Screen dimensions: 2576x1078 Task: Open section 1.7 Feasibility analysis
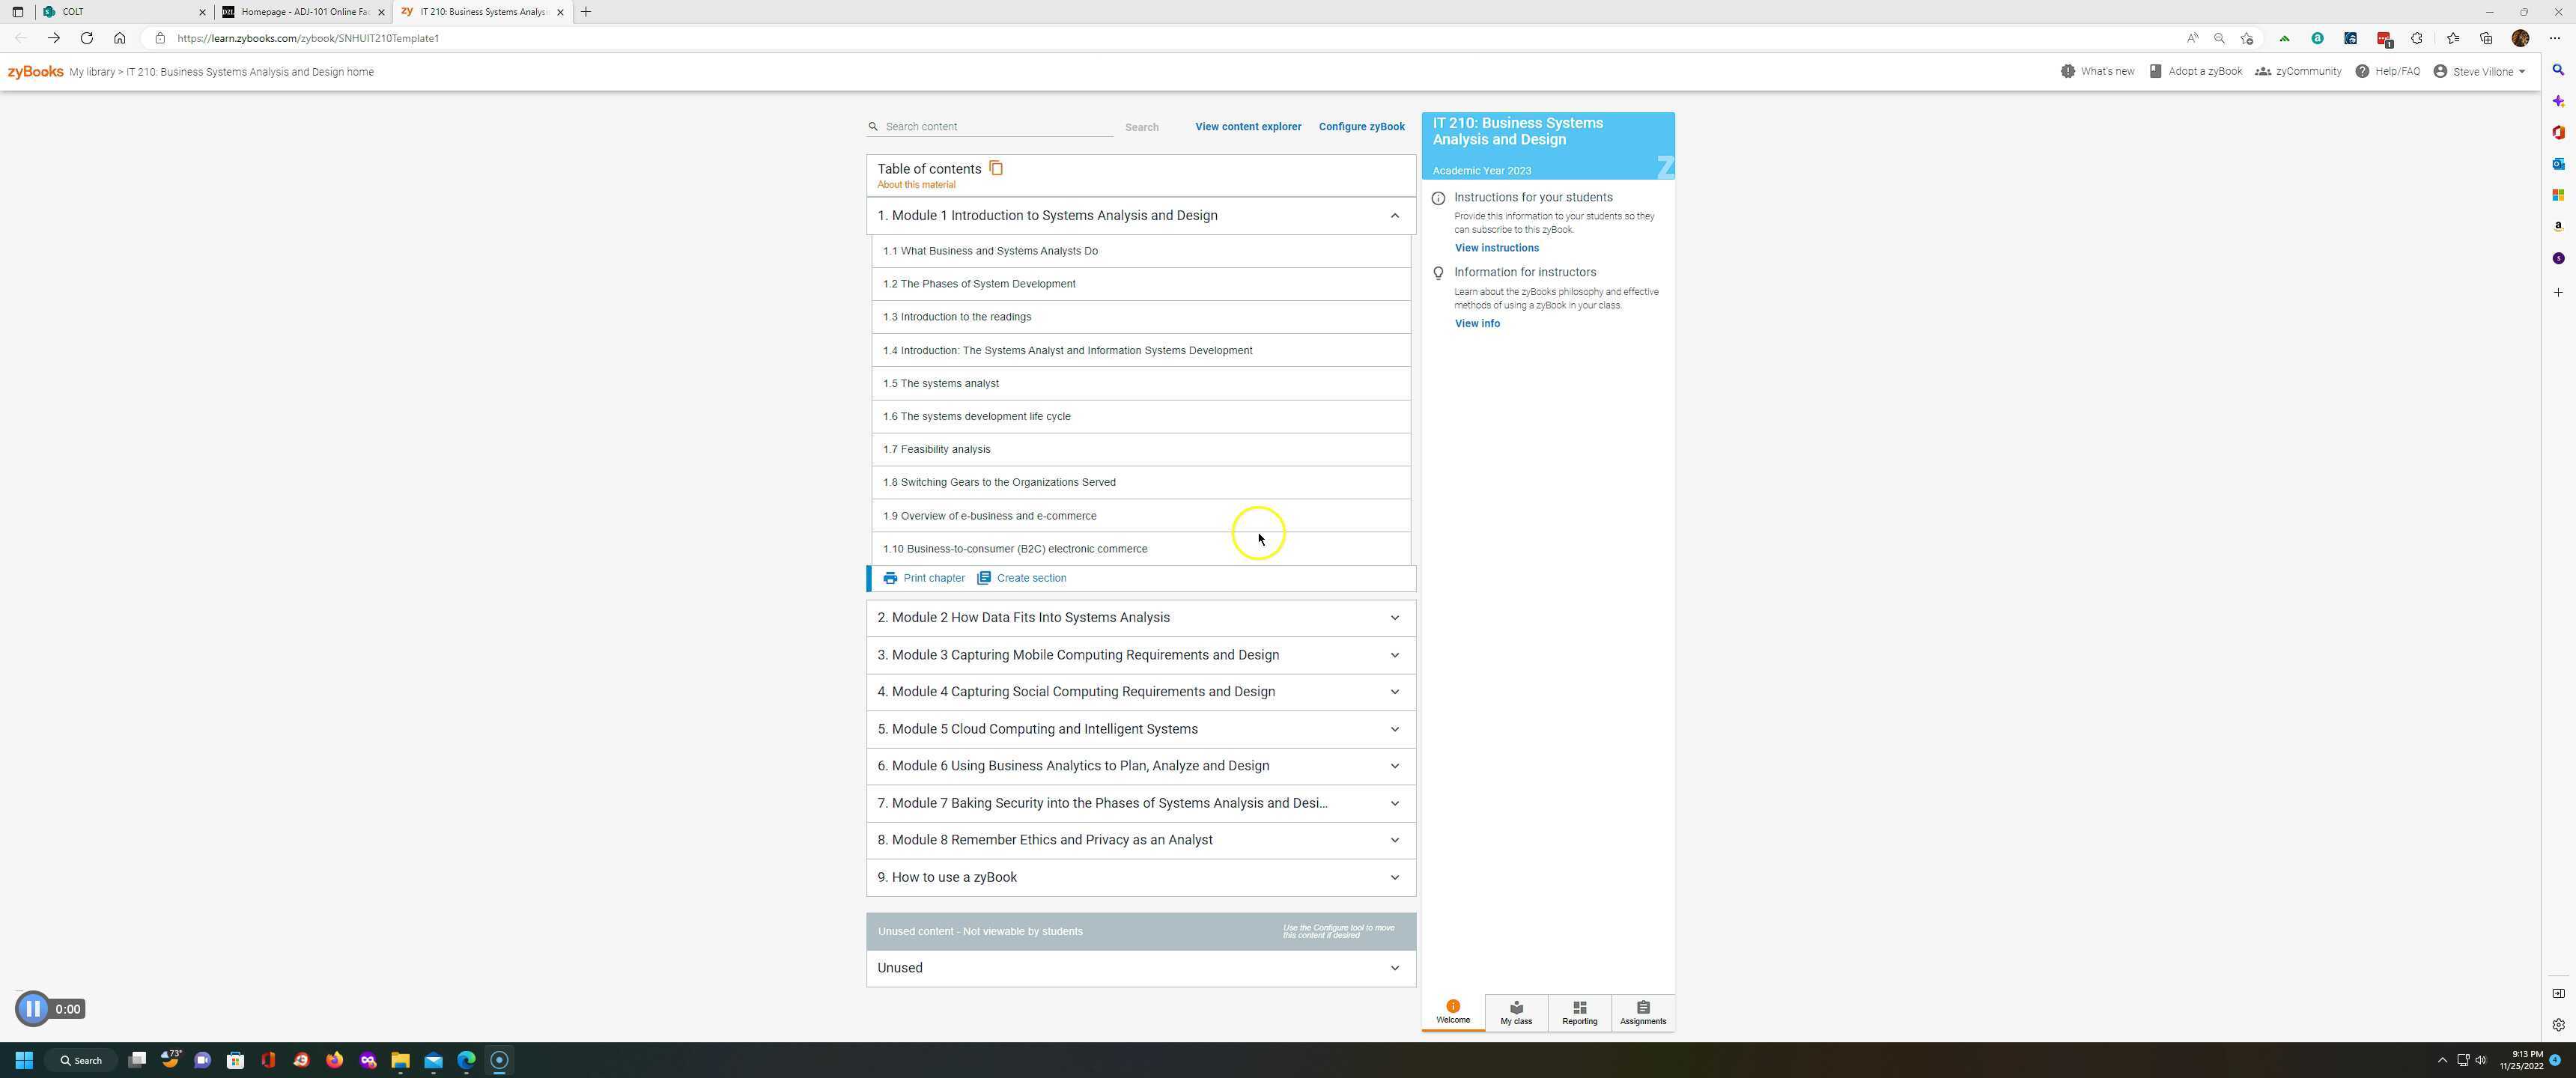[x=936, y=450]
